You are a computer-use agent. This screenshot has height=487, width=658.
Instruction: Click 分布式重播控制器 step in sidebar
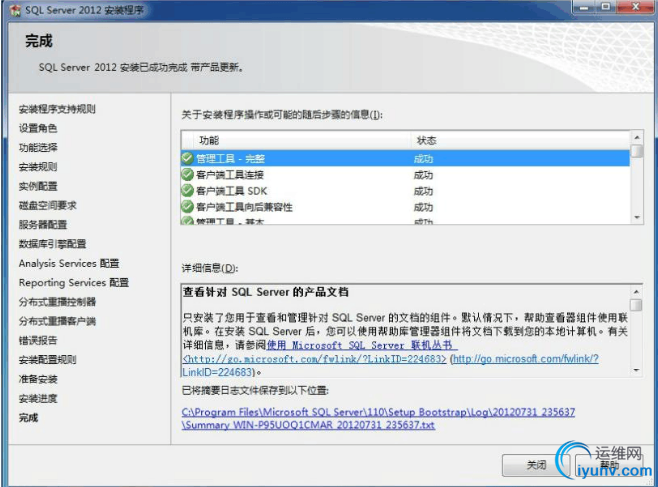point(57,302)
